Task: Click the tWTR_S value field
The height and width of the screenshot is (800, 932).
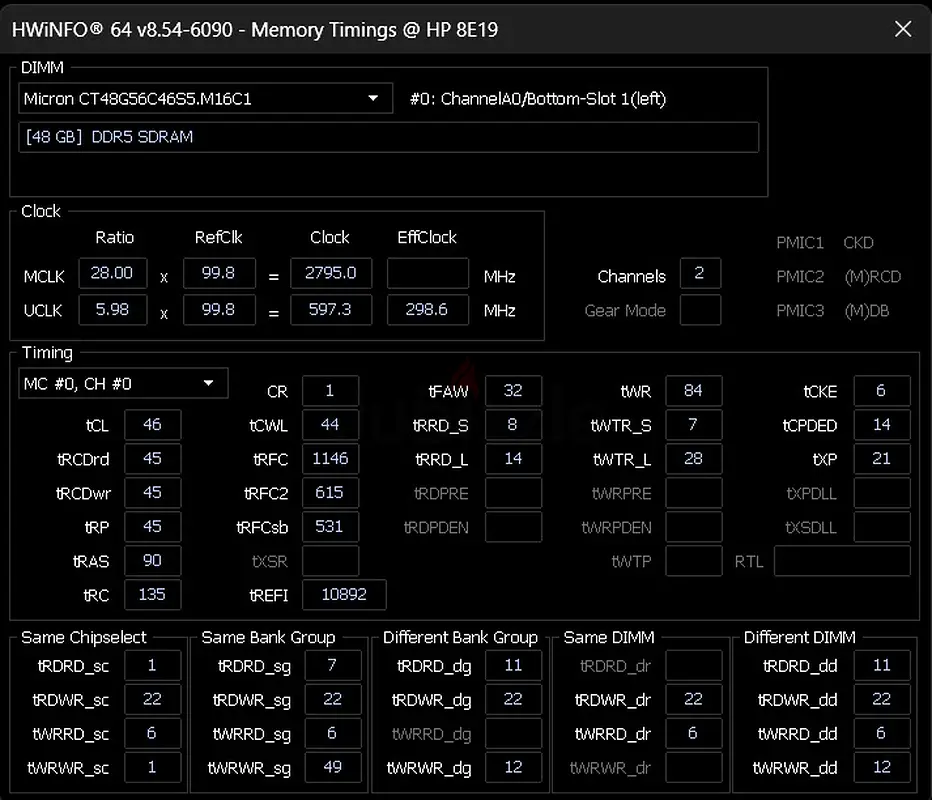Action: click(694, 425)
